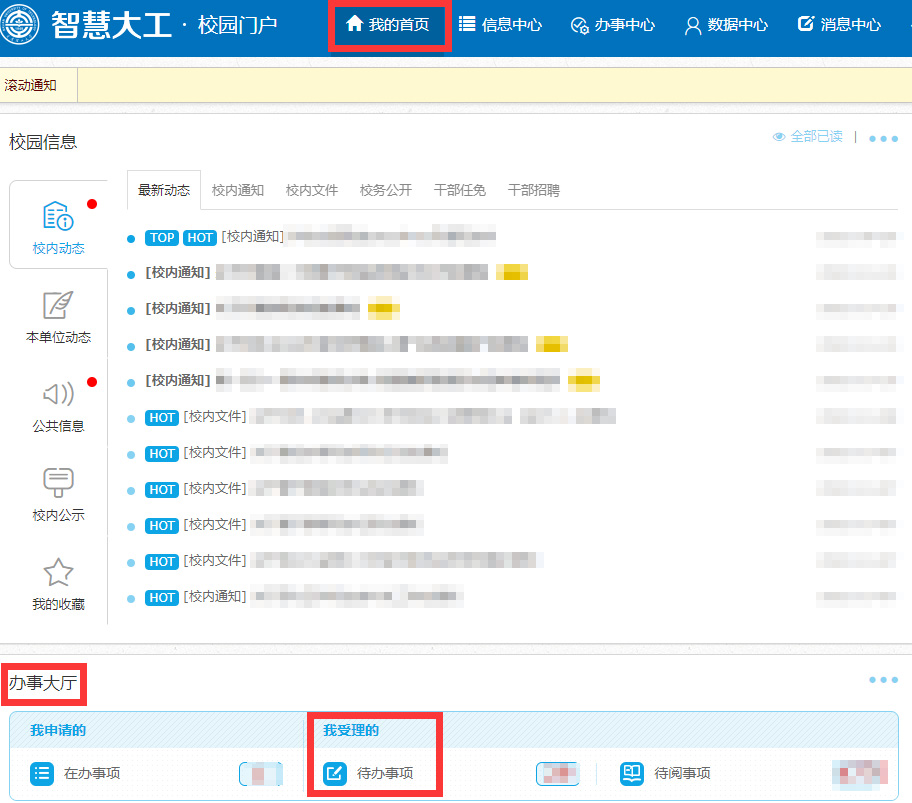Switch to the 干部任免 tab

pyautogui.click(x=460, y=190)
